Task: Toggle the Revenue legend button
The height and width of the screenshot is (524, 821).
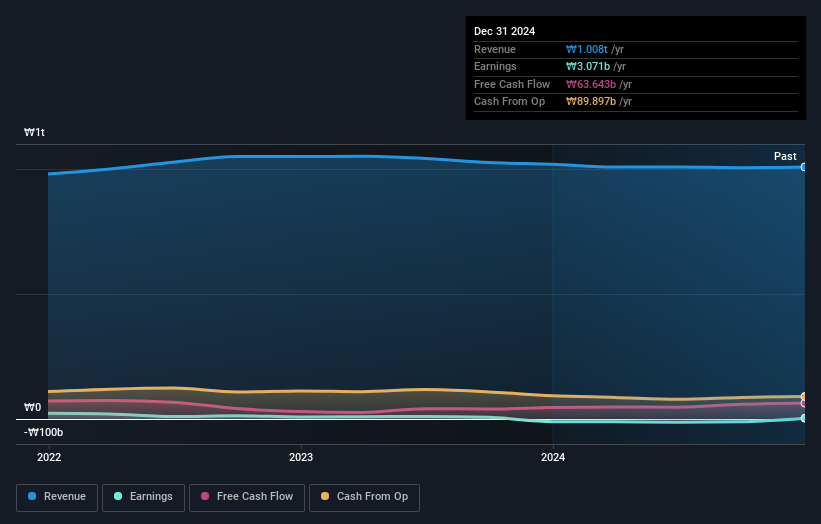Action: (x=57, y=497)
